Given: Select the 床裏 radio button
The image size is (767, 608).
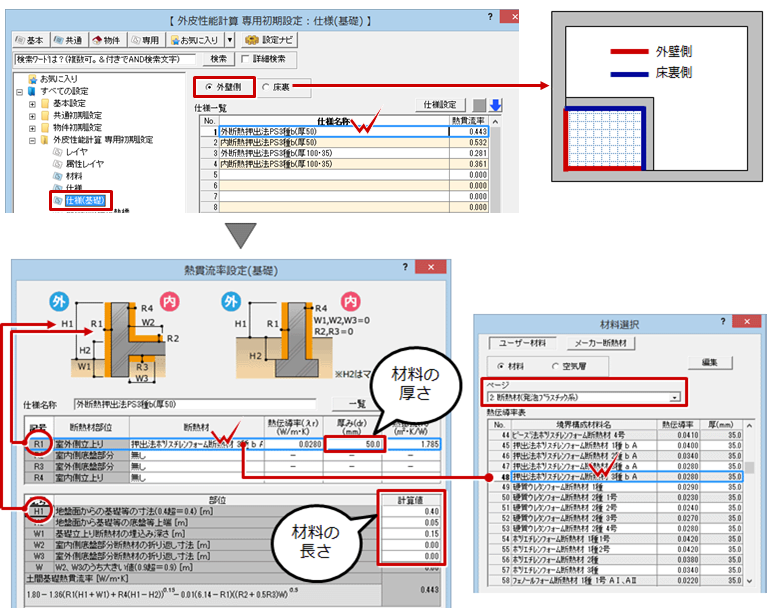Looking at the screenshot, I should (x=266, y=87).
